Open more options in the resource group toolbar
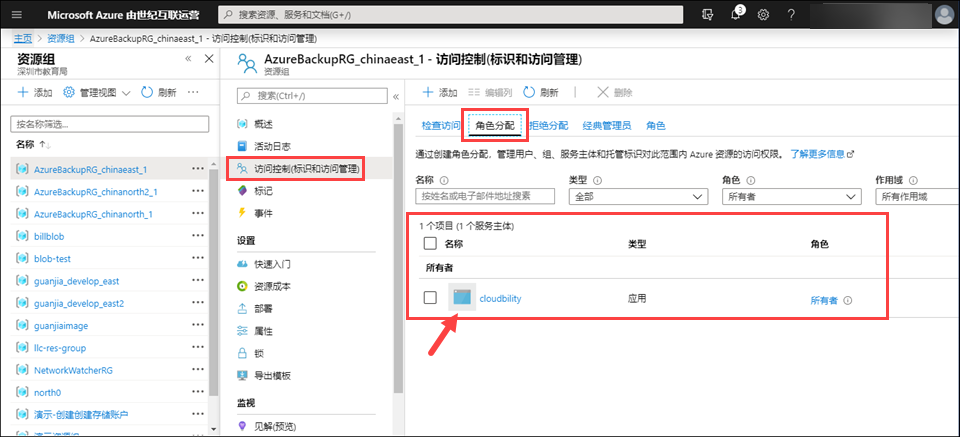 [x=193, y=92]
